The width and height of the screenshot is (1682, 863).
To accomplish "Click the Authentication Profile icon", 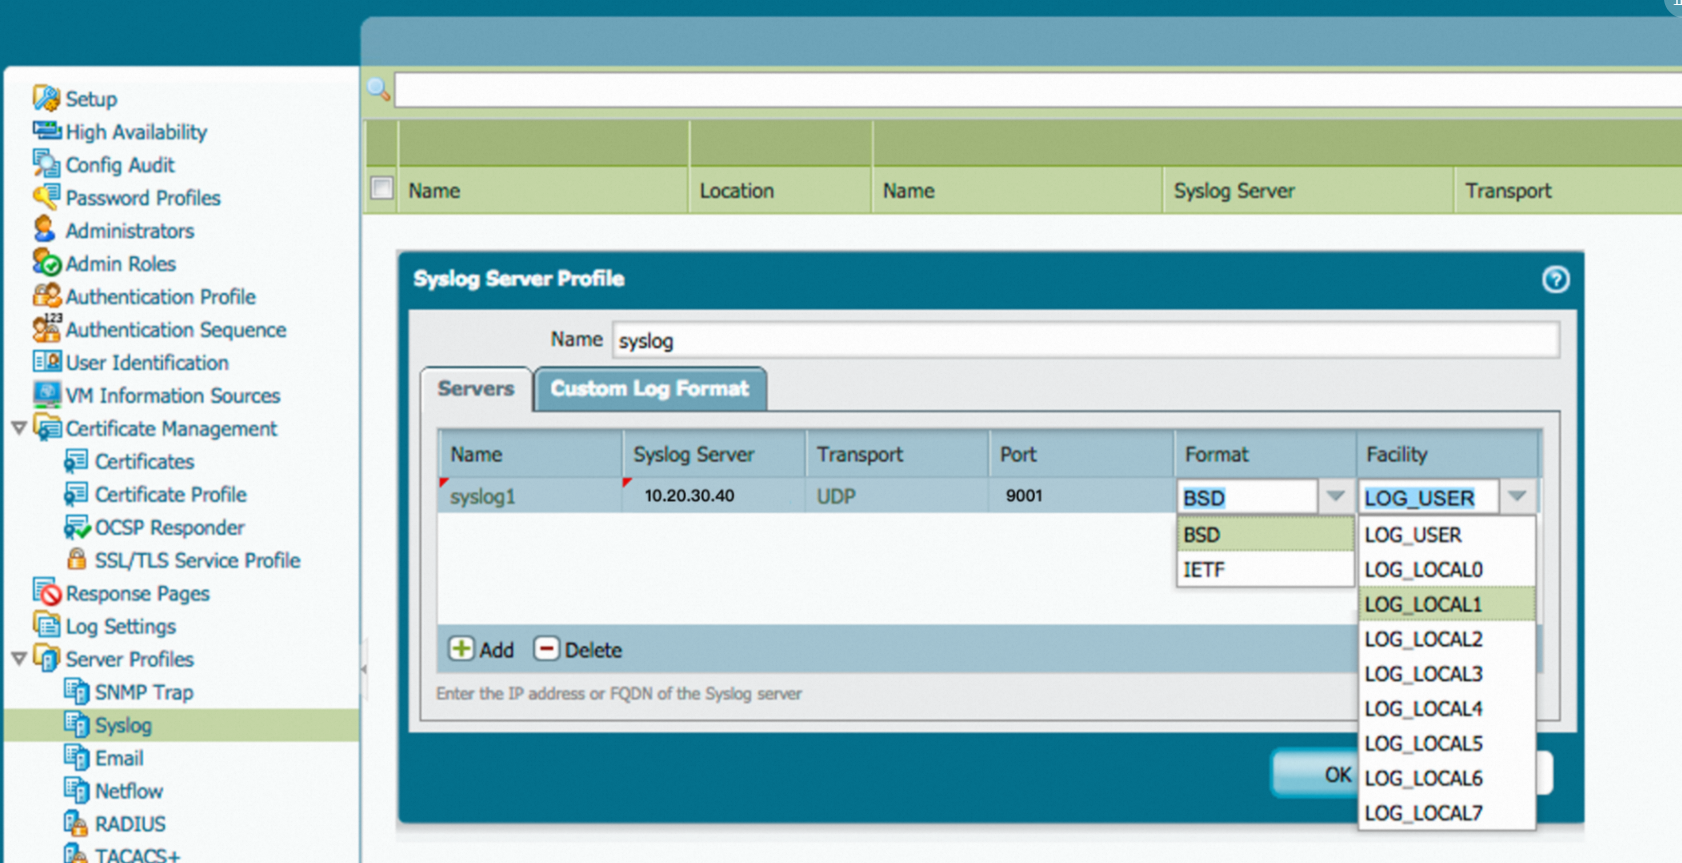I will [46, 295].
